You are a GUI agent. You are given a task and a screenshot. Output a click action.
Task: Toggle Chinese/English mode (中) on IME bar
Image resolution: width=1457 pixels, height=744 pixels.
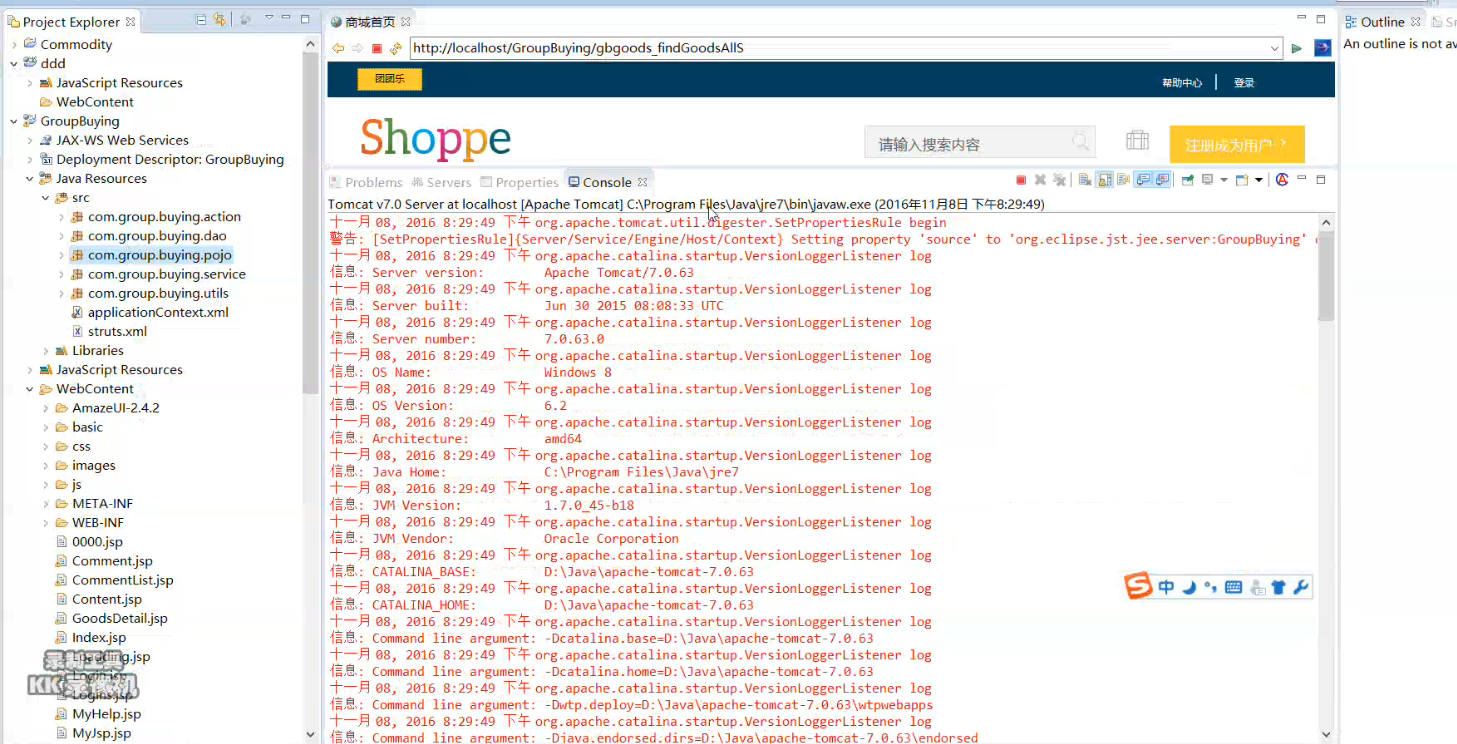tap(1166, 587)
